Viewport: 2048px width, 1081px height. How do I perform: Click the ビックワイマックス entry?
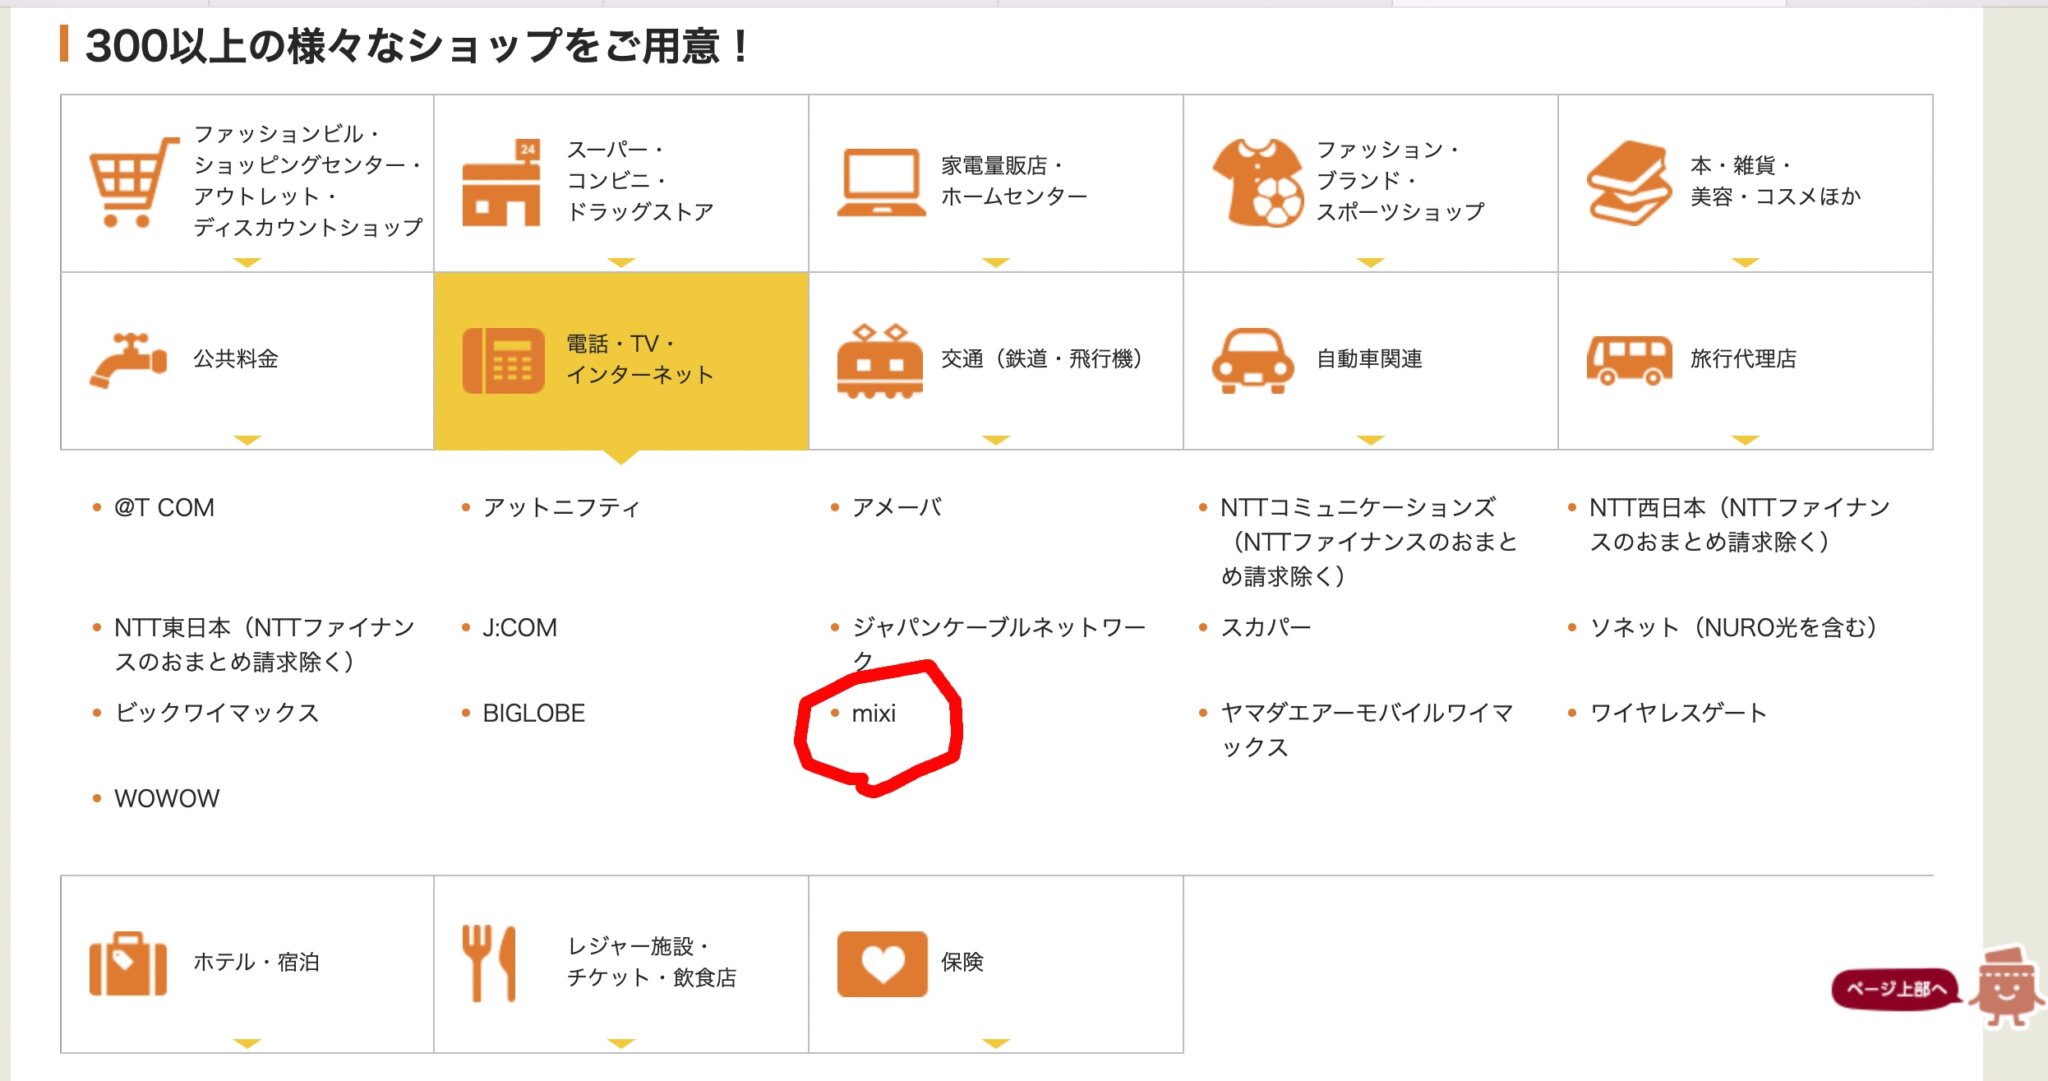(x=217, y=713)
